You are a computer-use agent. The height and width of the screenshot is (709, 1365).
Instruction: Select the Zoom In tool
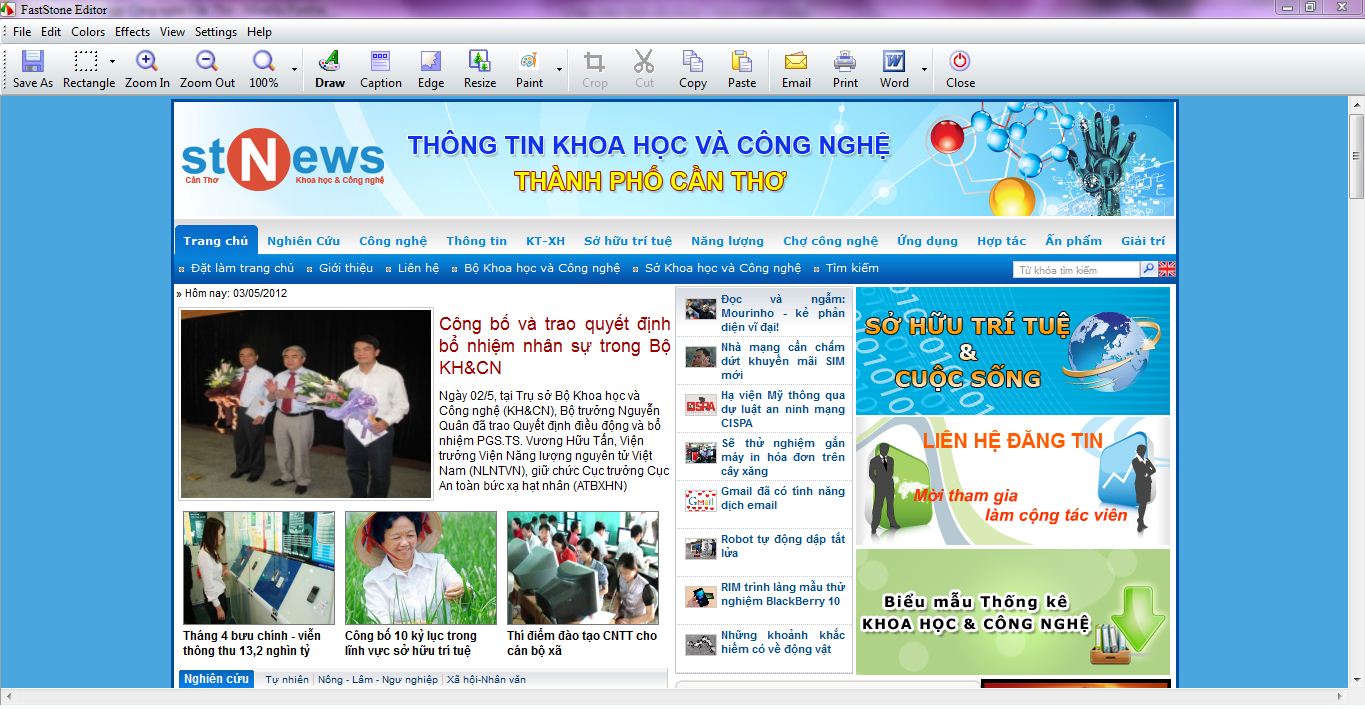147,69
